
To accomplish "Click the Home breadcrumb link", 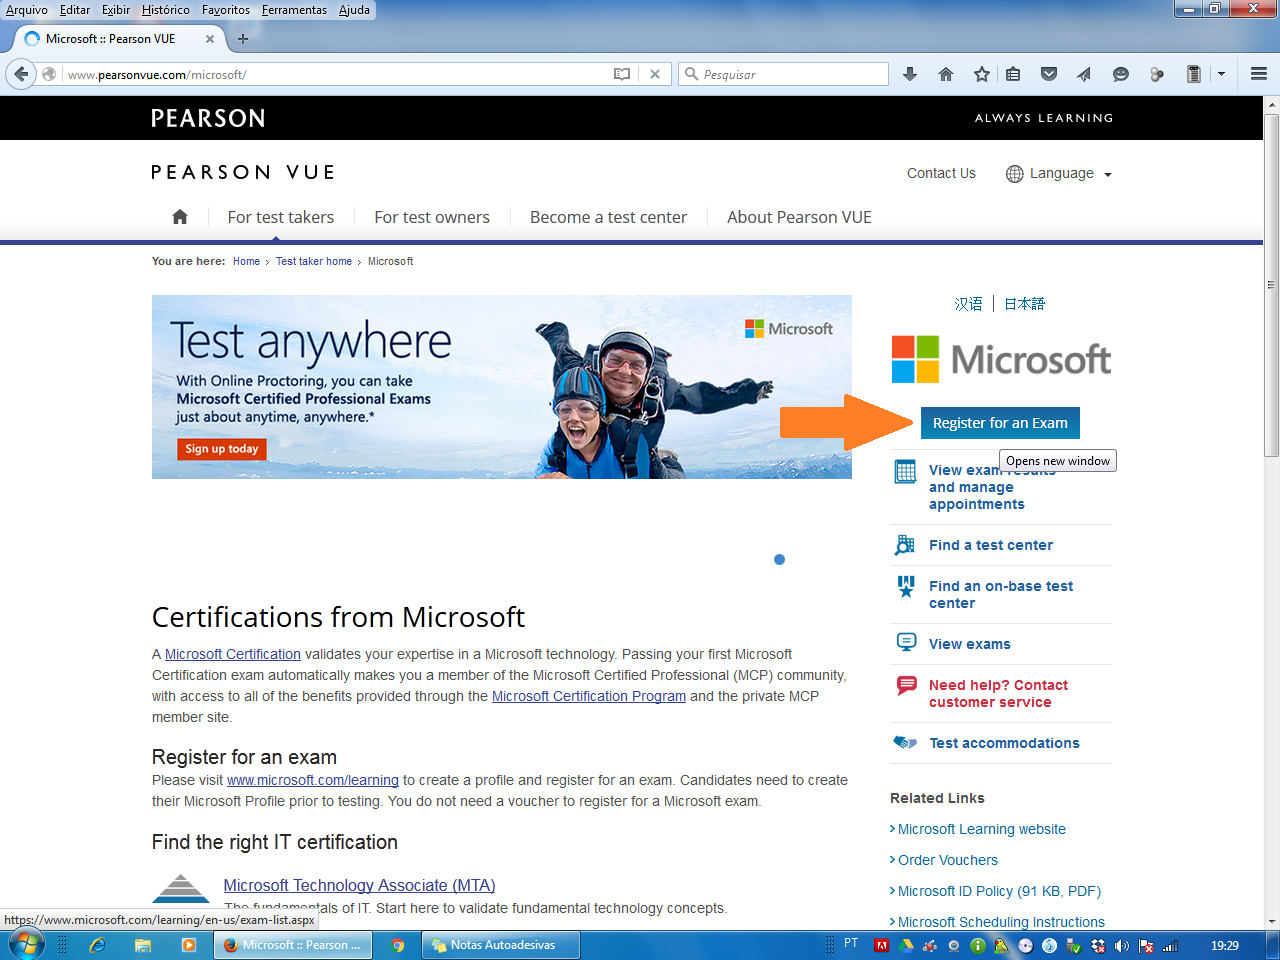I will click(246, 261).
